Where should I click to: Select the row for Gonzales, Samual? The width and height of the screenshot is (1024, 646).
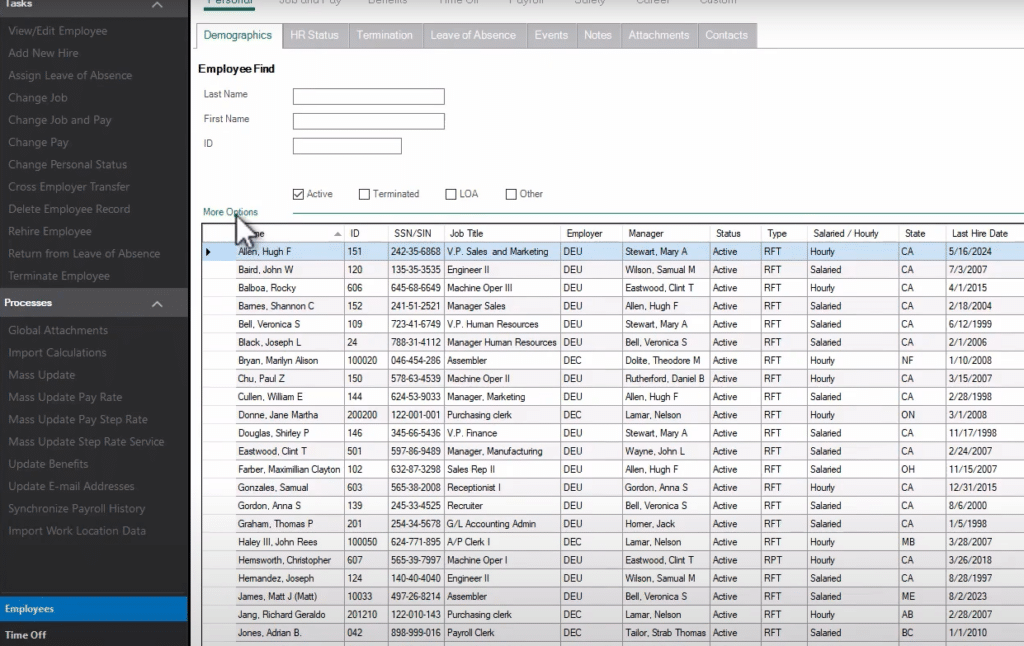tap(613, 488)
